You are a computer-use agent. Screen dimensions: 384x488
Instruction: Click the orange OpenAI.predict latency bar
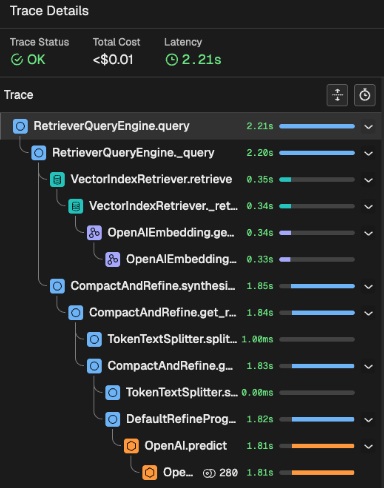point(317,446)
